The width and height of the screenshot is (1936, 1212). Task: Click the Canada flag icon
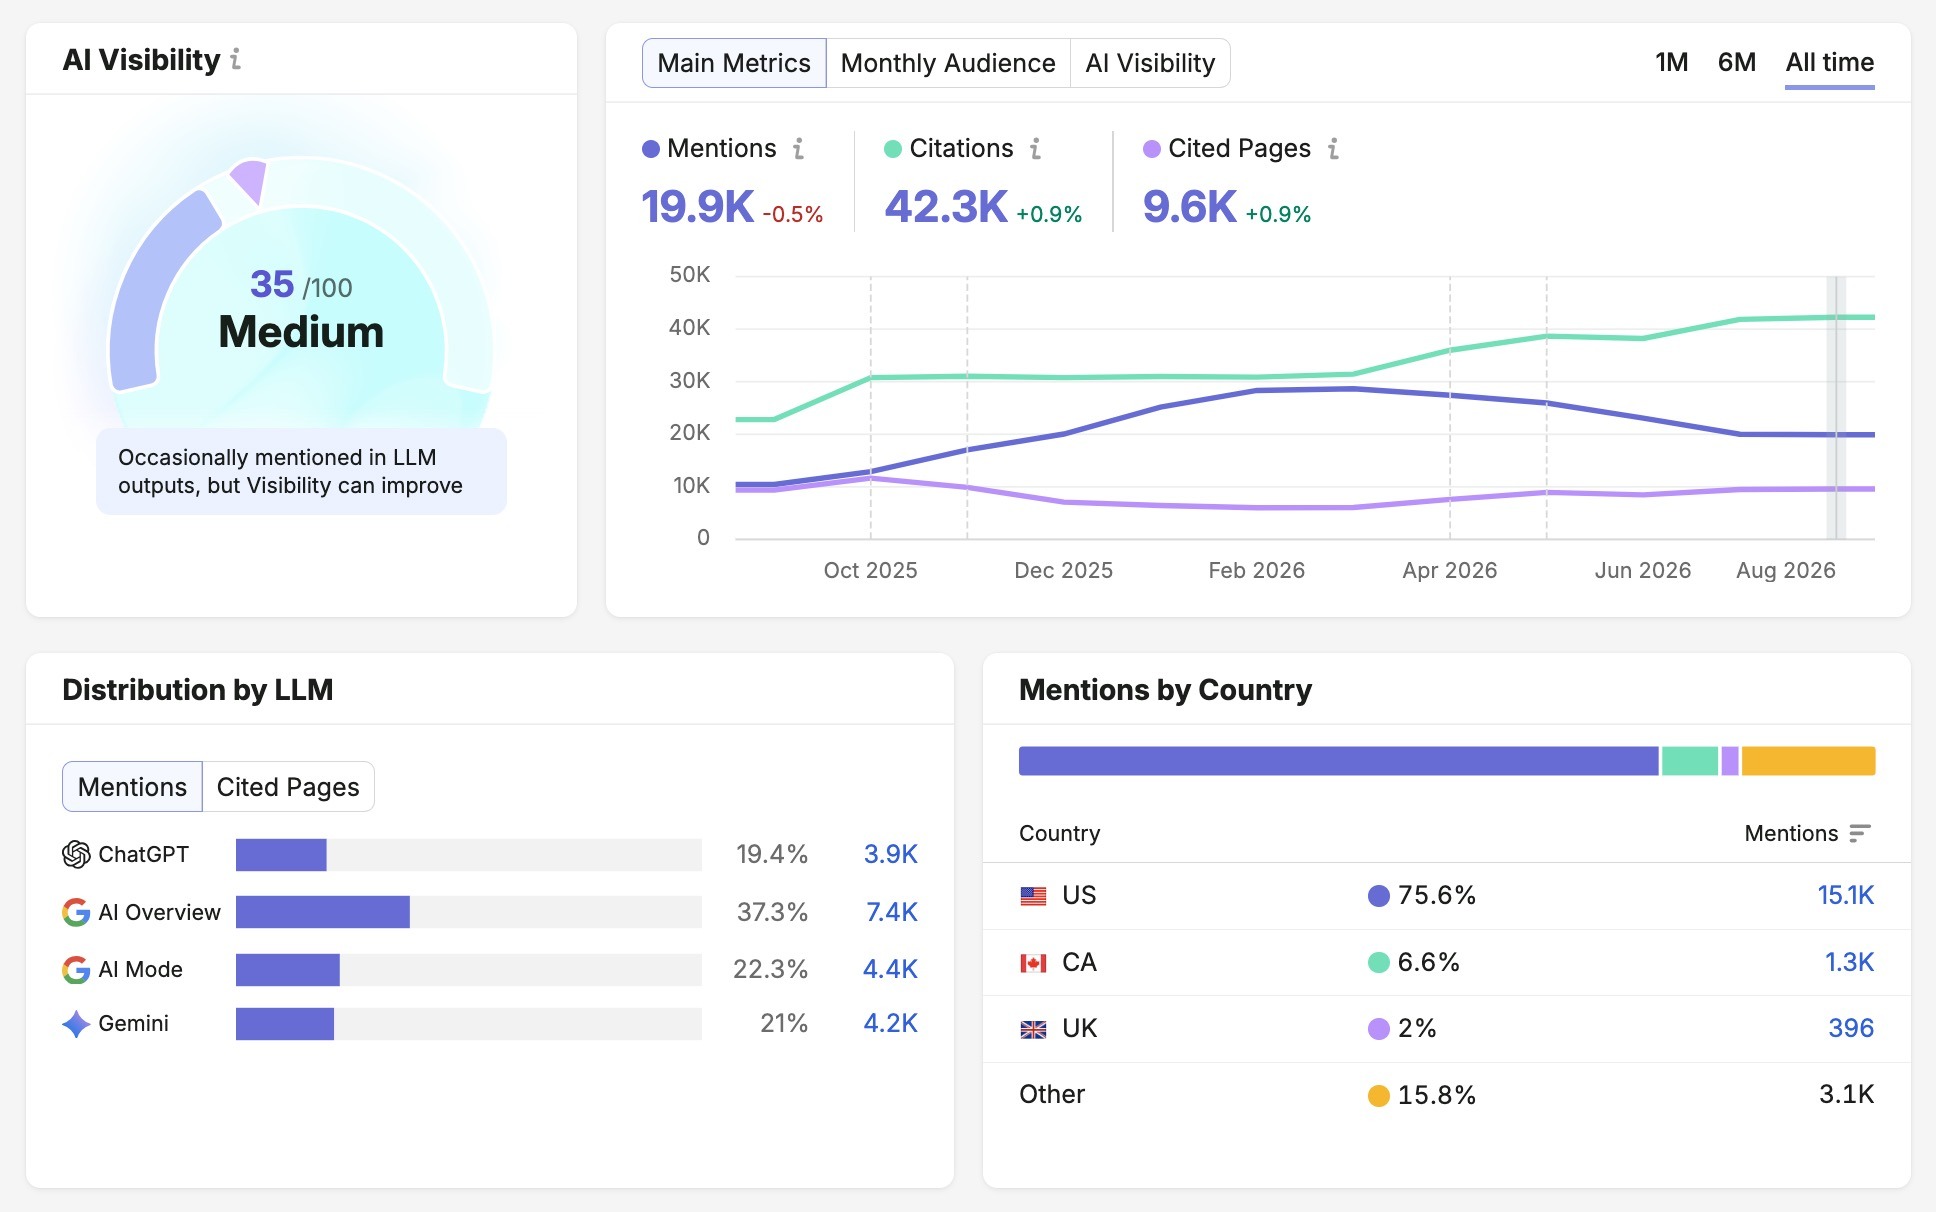click(x=1033, y=963)
